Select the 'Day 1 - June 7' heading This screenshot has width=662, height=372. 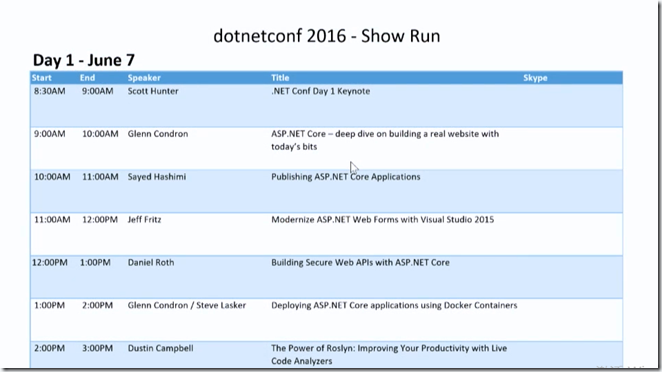pyautogui.click(x=84, y=60)
